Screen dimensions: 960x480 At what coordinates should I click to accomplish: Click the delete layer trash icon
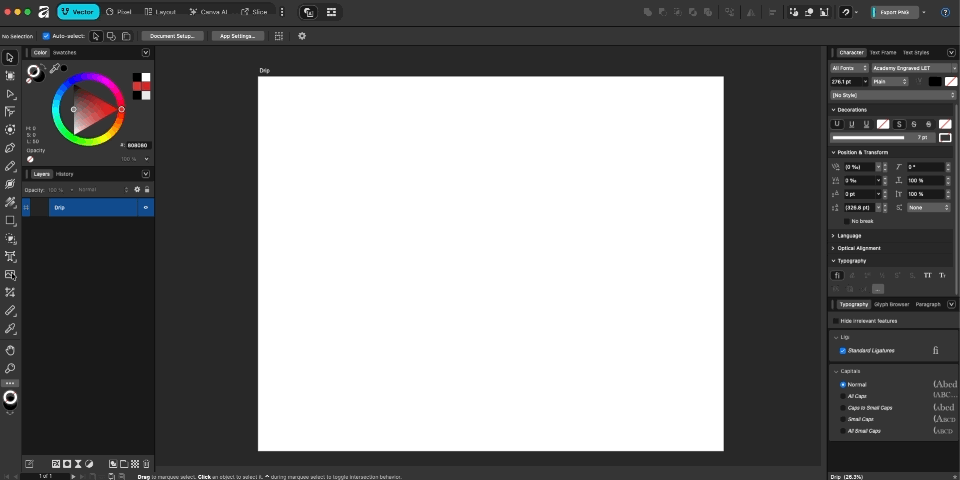(146, 464)
